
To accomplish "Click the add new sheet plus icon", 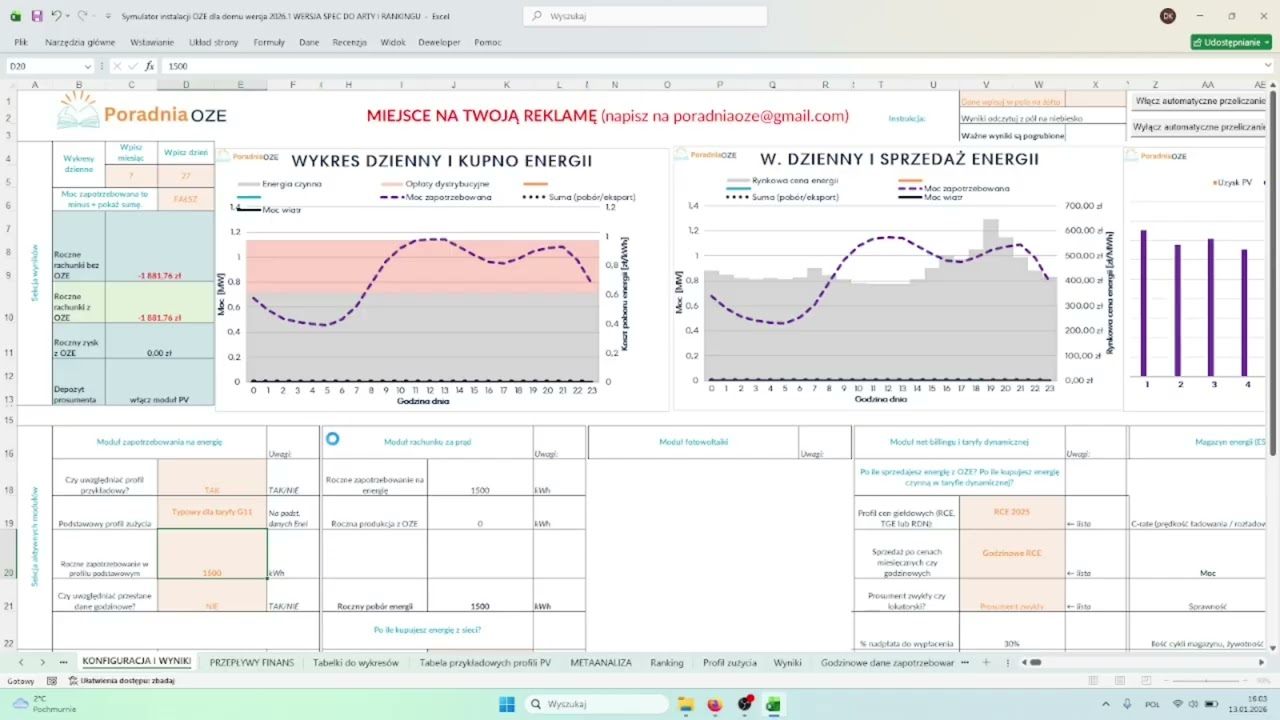I will (986, 662).
